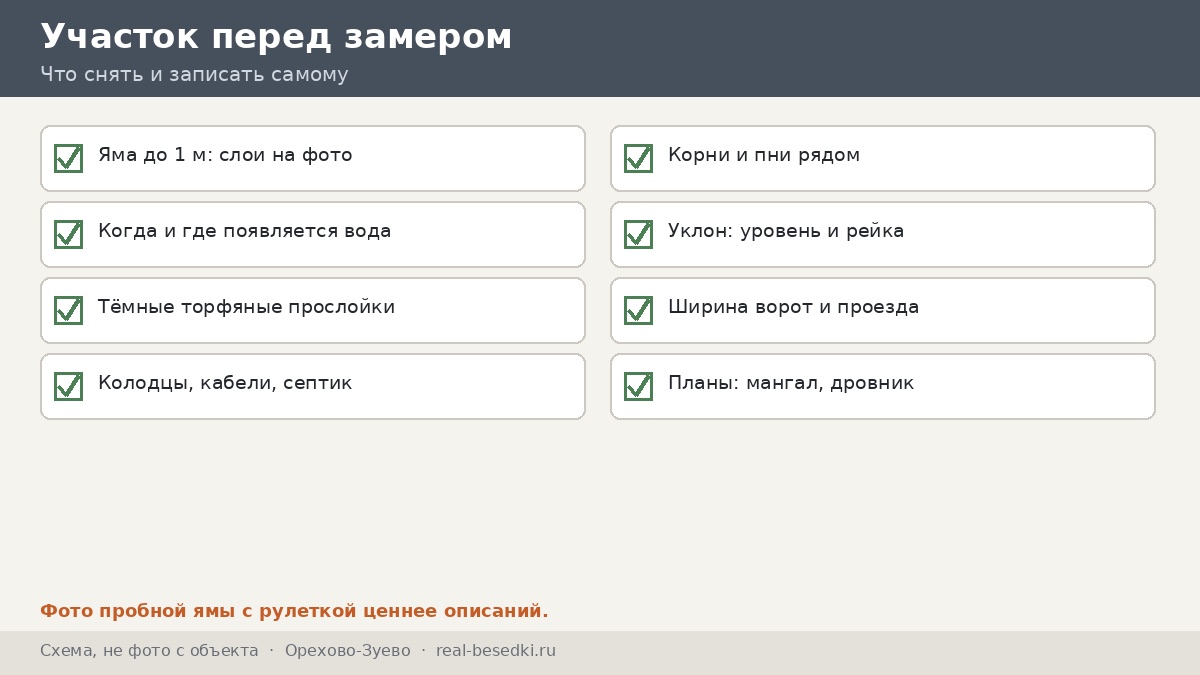This screenshot has height=675, width=1200.
Task: Toggle checkbox for 'Корни и пни рядом'
Action: tap(638, 158)
